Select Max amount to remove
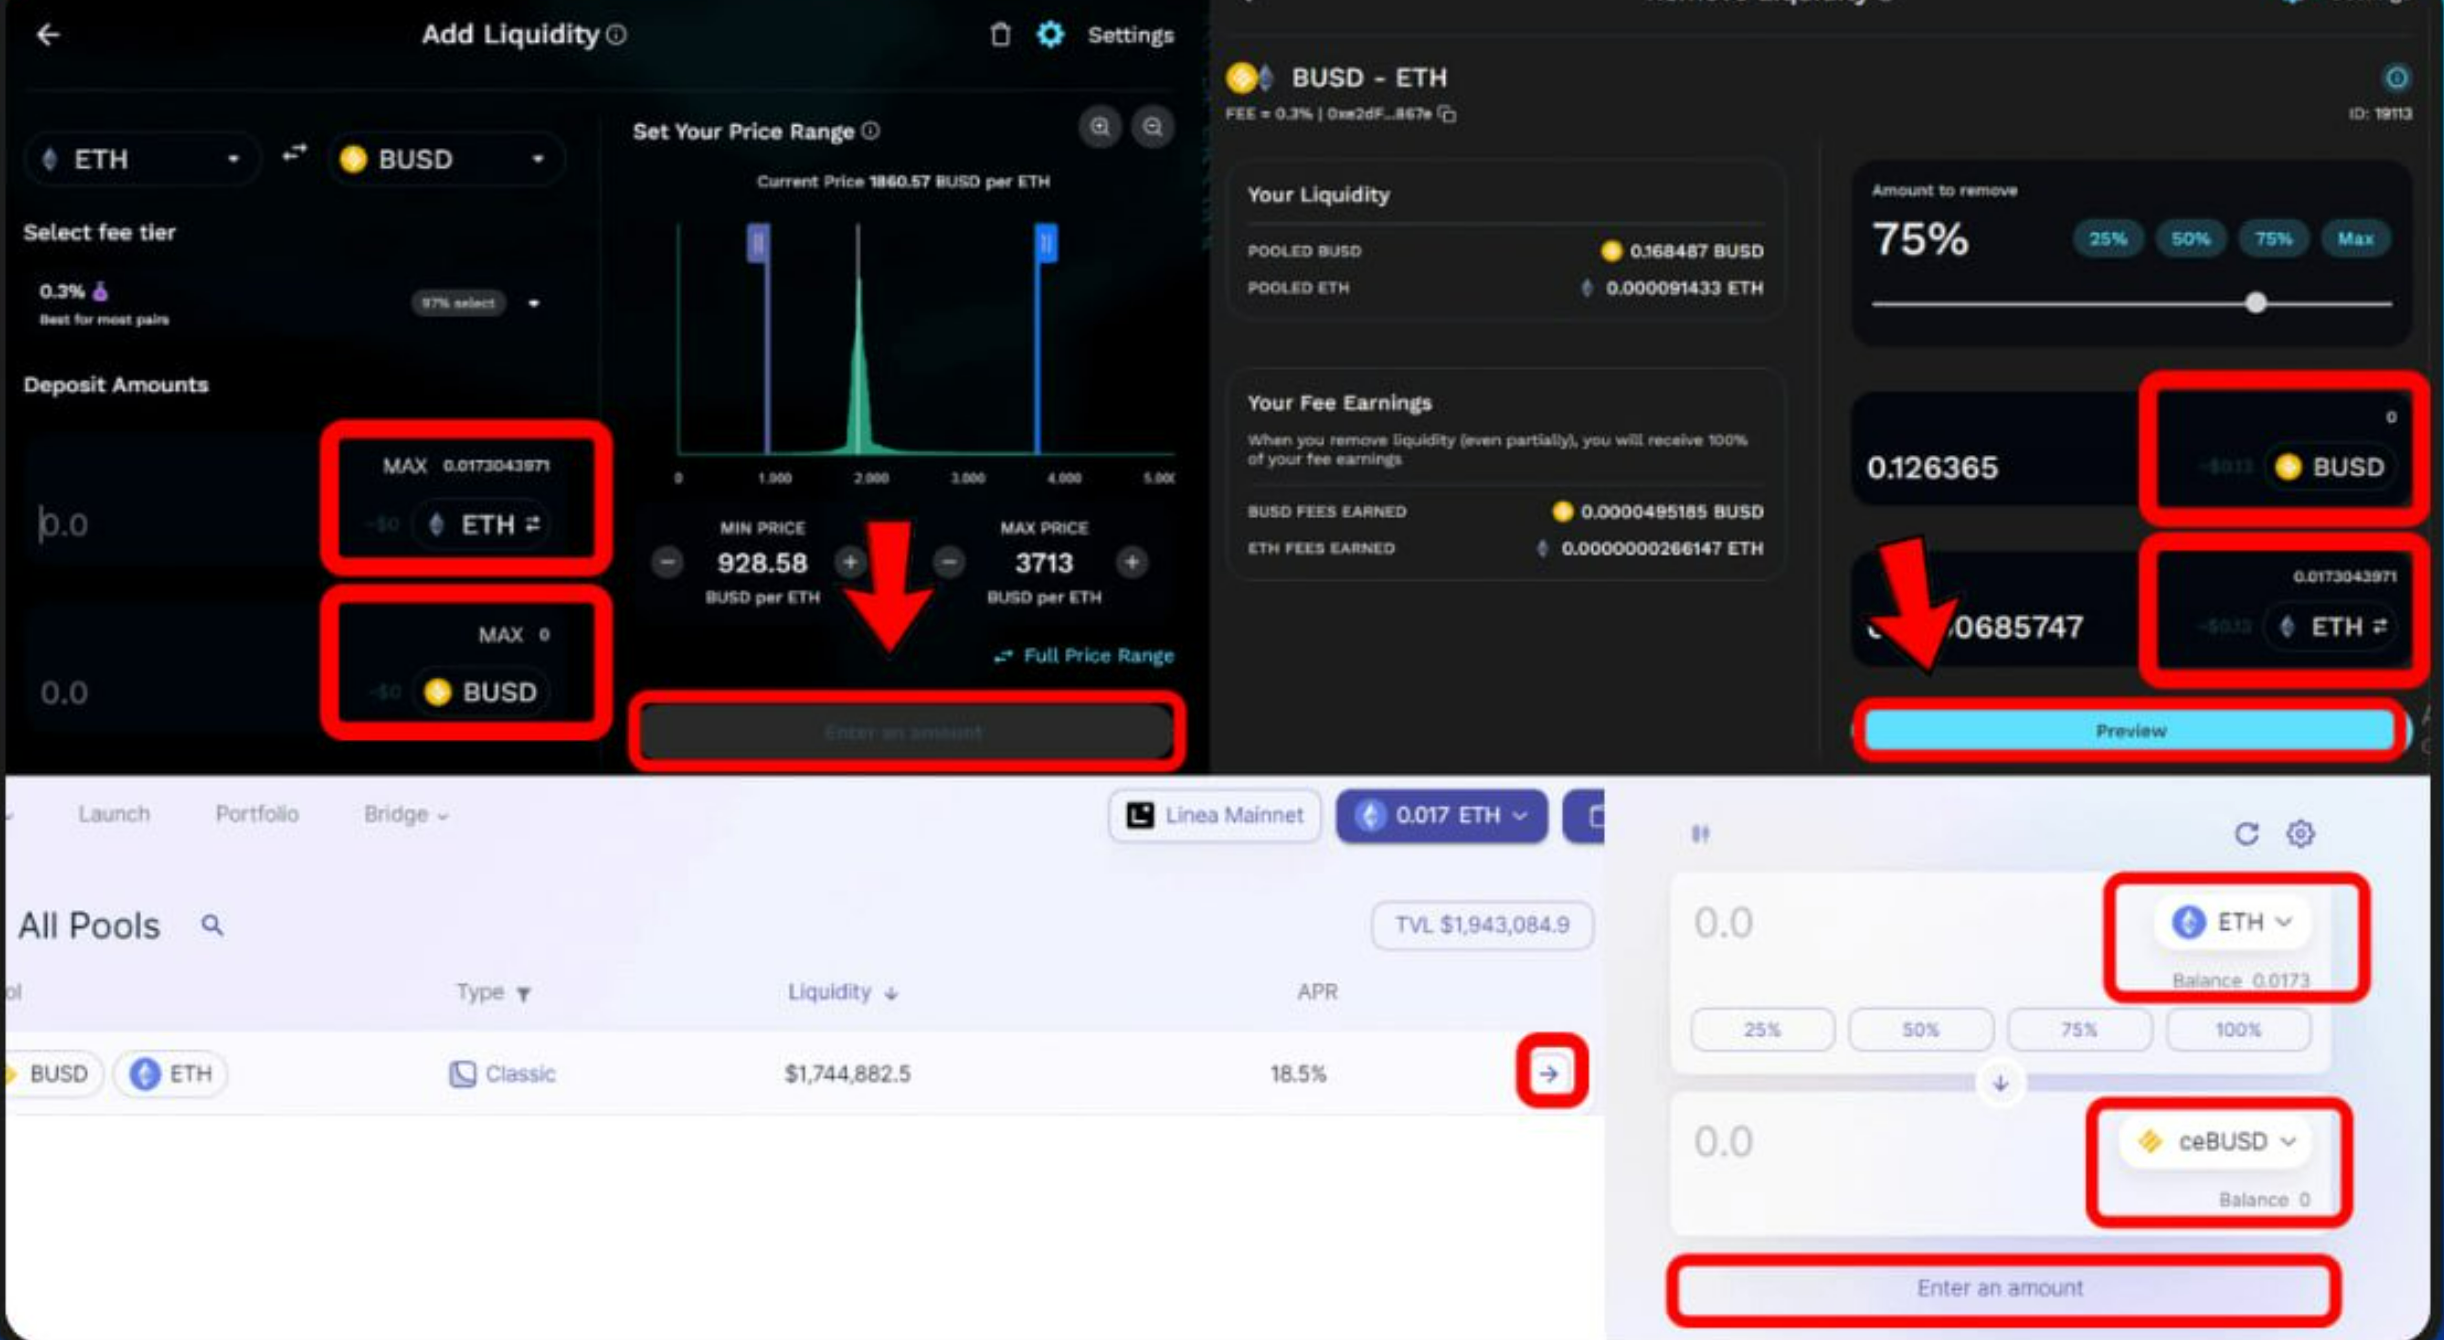The width and height of the screenshot is (2444, 1340). (2355, 239)
